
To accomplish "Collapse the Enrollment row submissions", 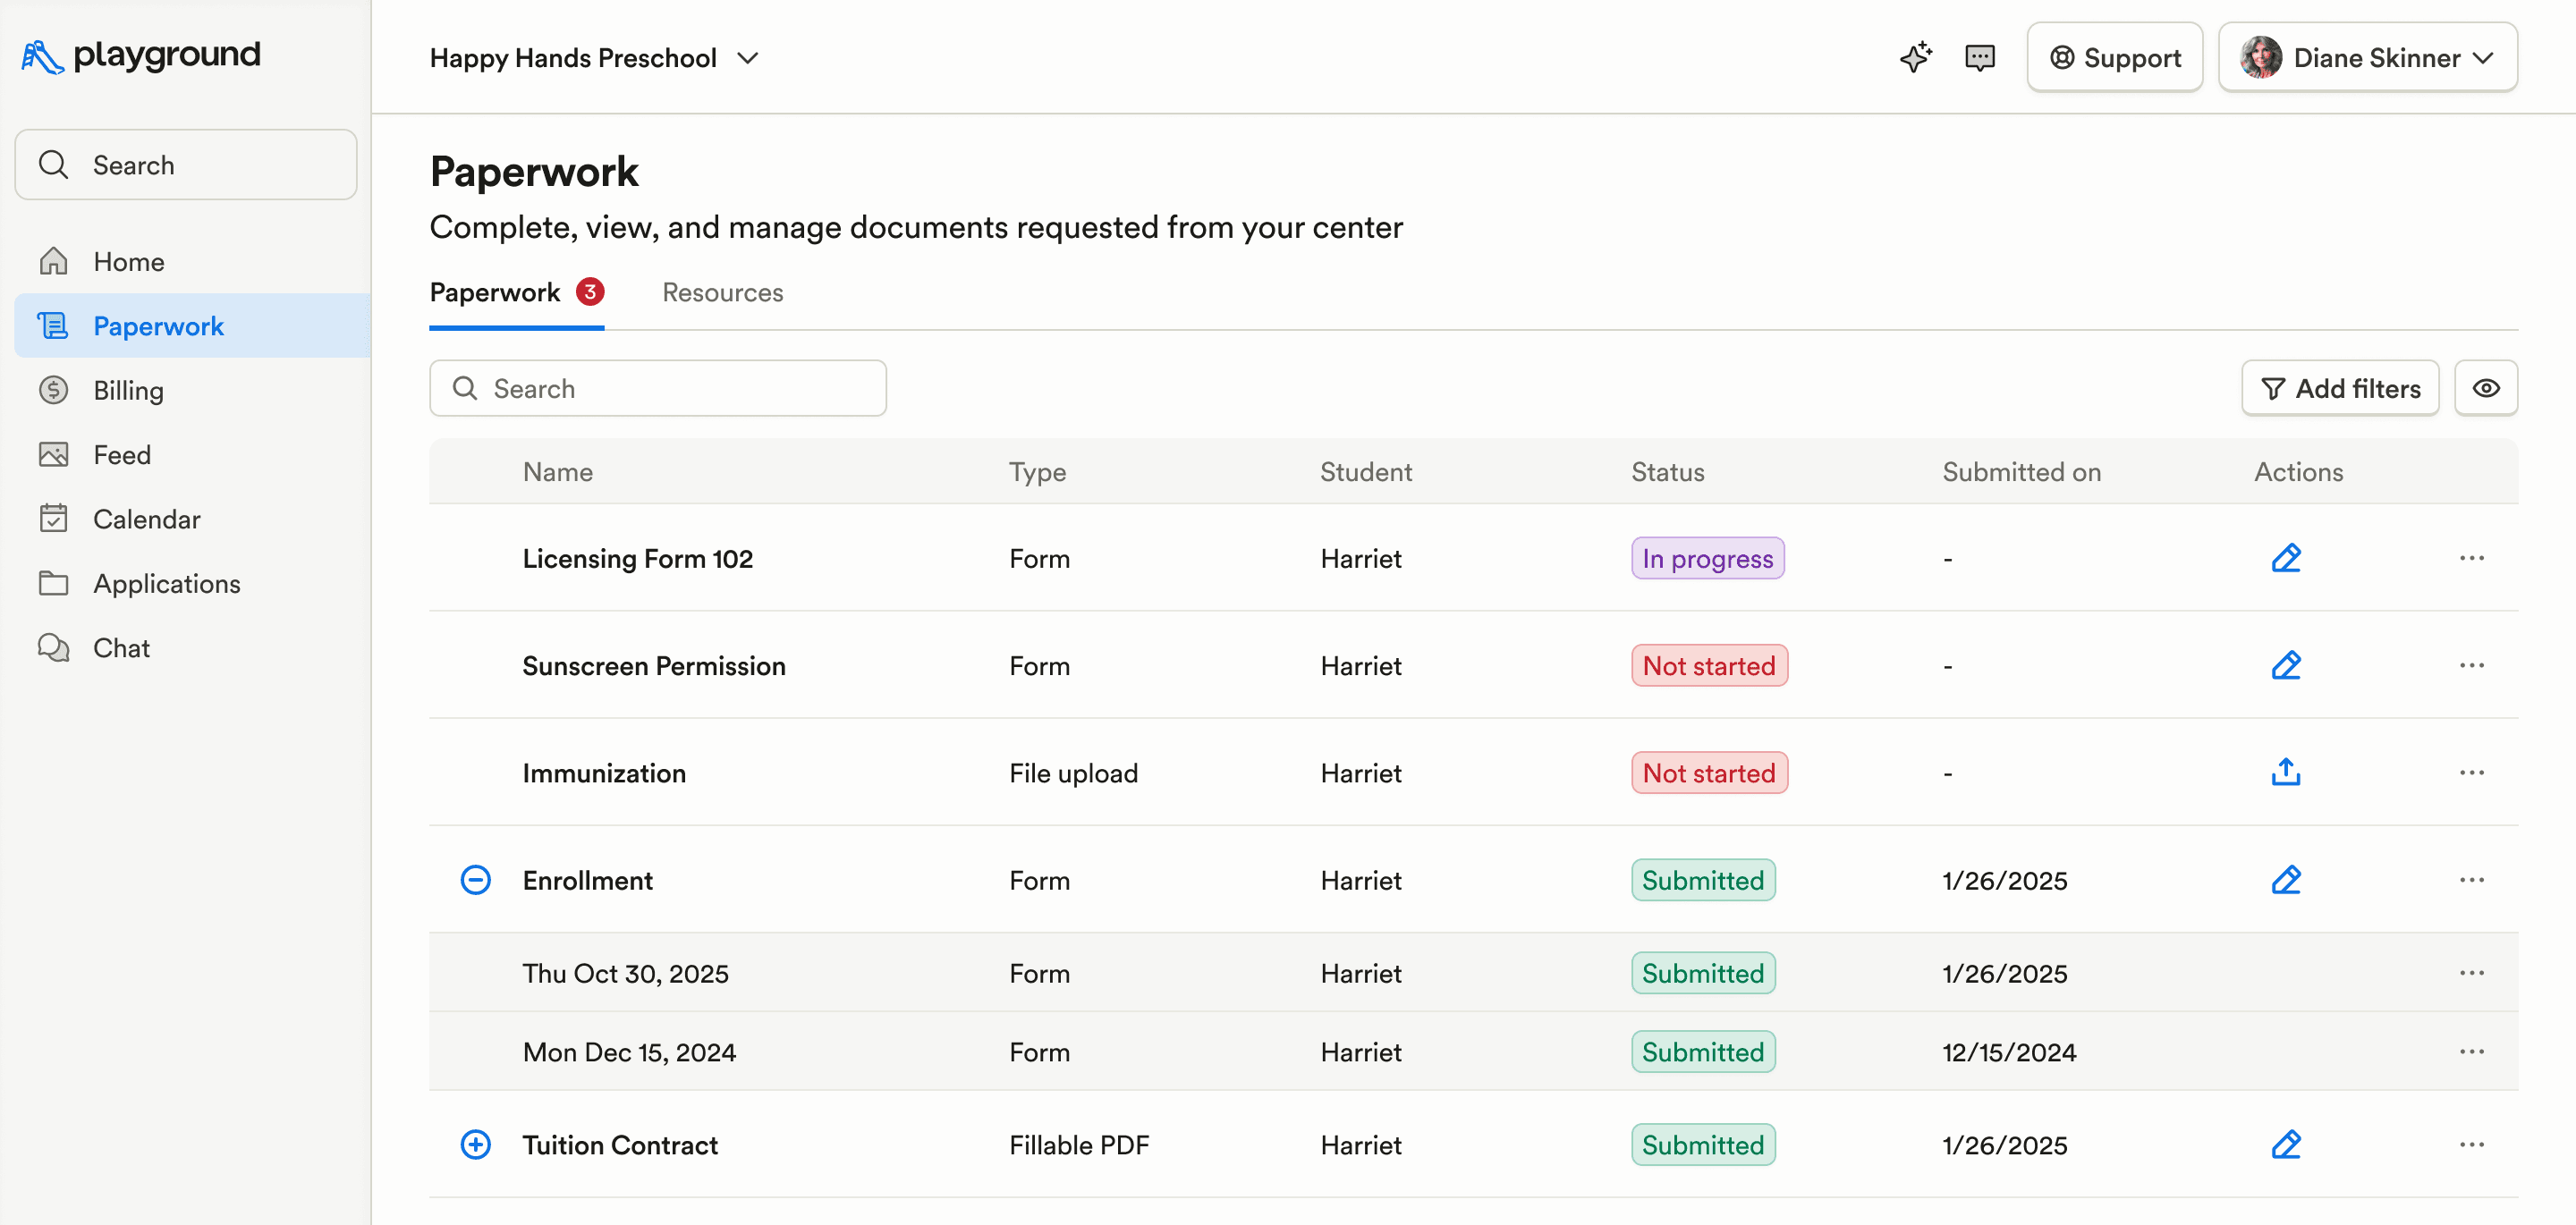I will pos(475,880).
